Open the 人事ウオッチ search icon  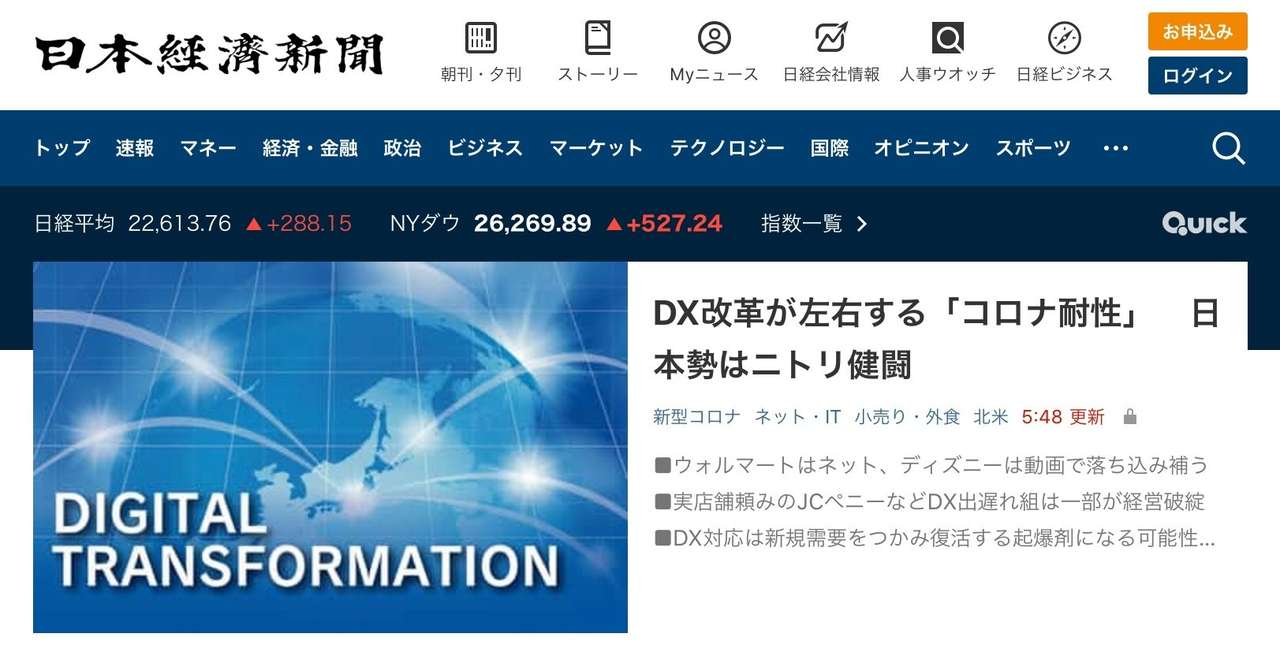[948, 38]
